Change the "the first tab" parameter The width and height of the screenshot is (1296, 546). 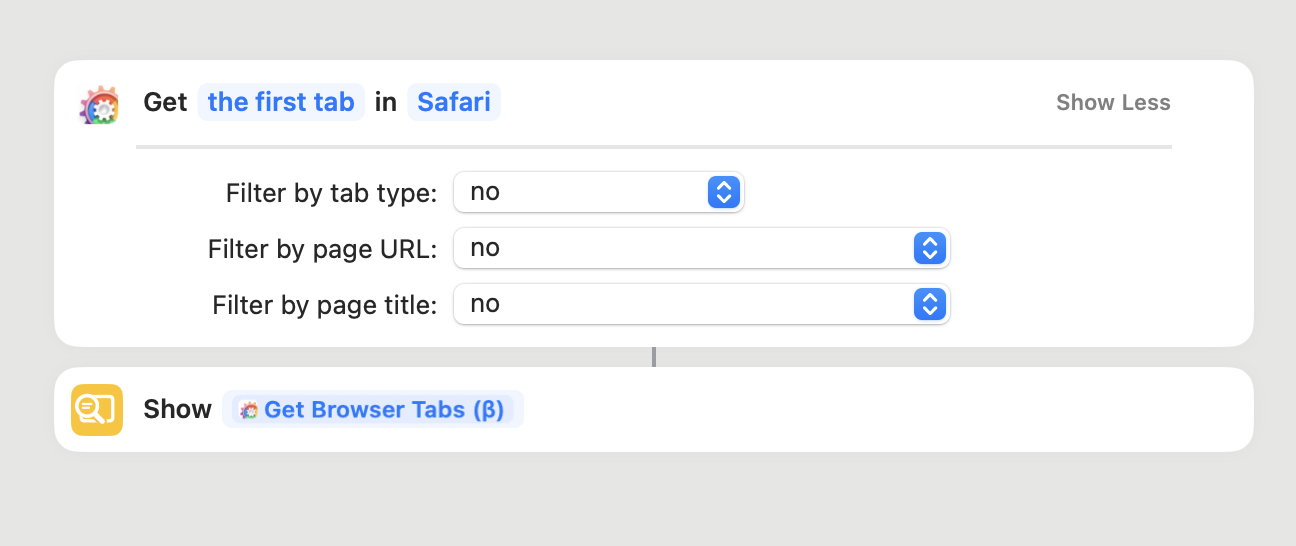(x=281, y=102)
